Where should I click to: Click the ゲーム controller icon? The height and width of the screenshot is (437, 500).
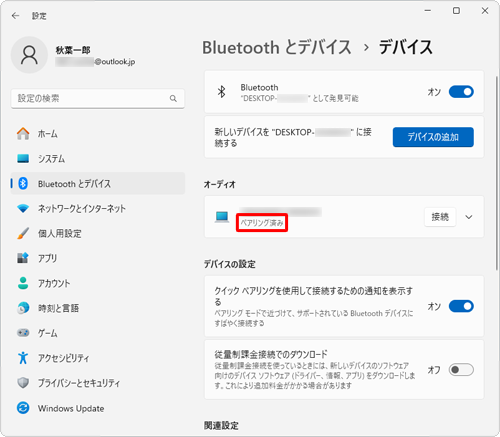click(x=23, y=333)
